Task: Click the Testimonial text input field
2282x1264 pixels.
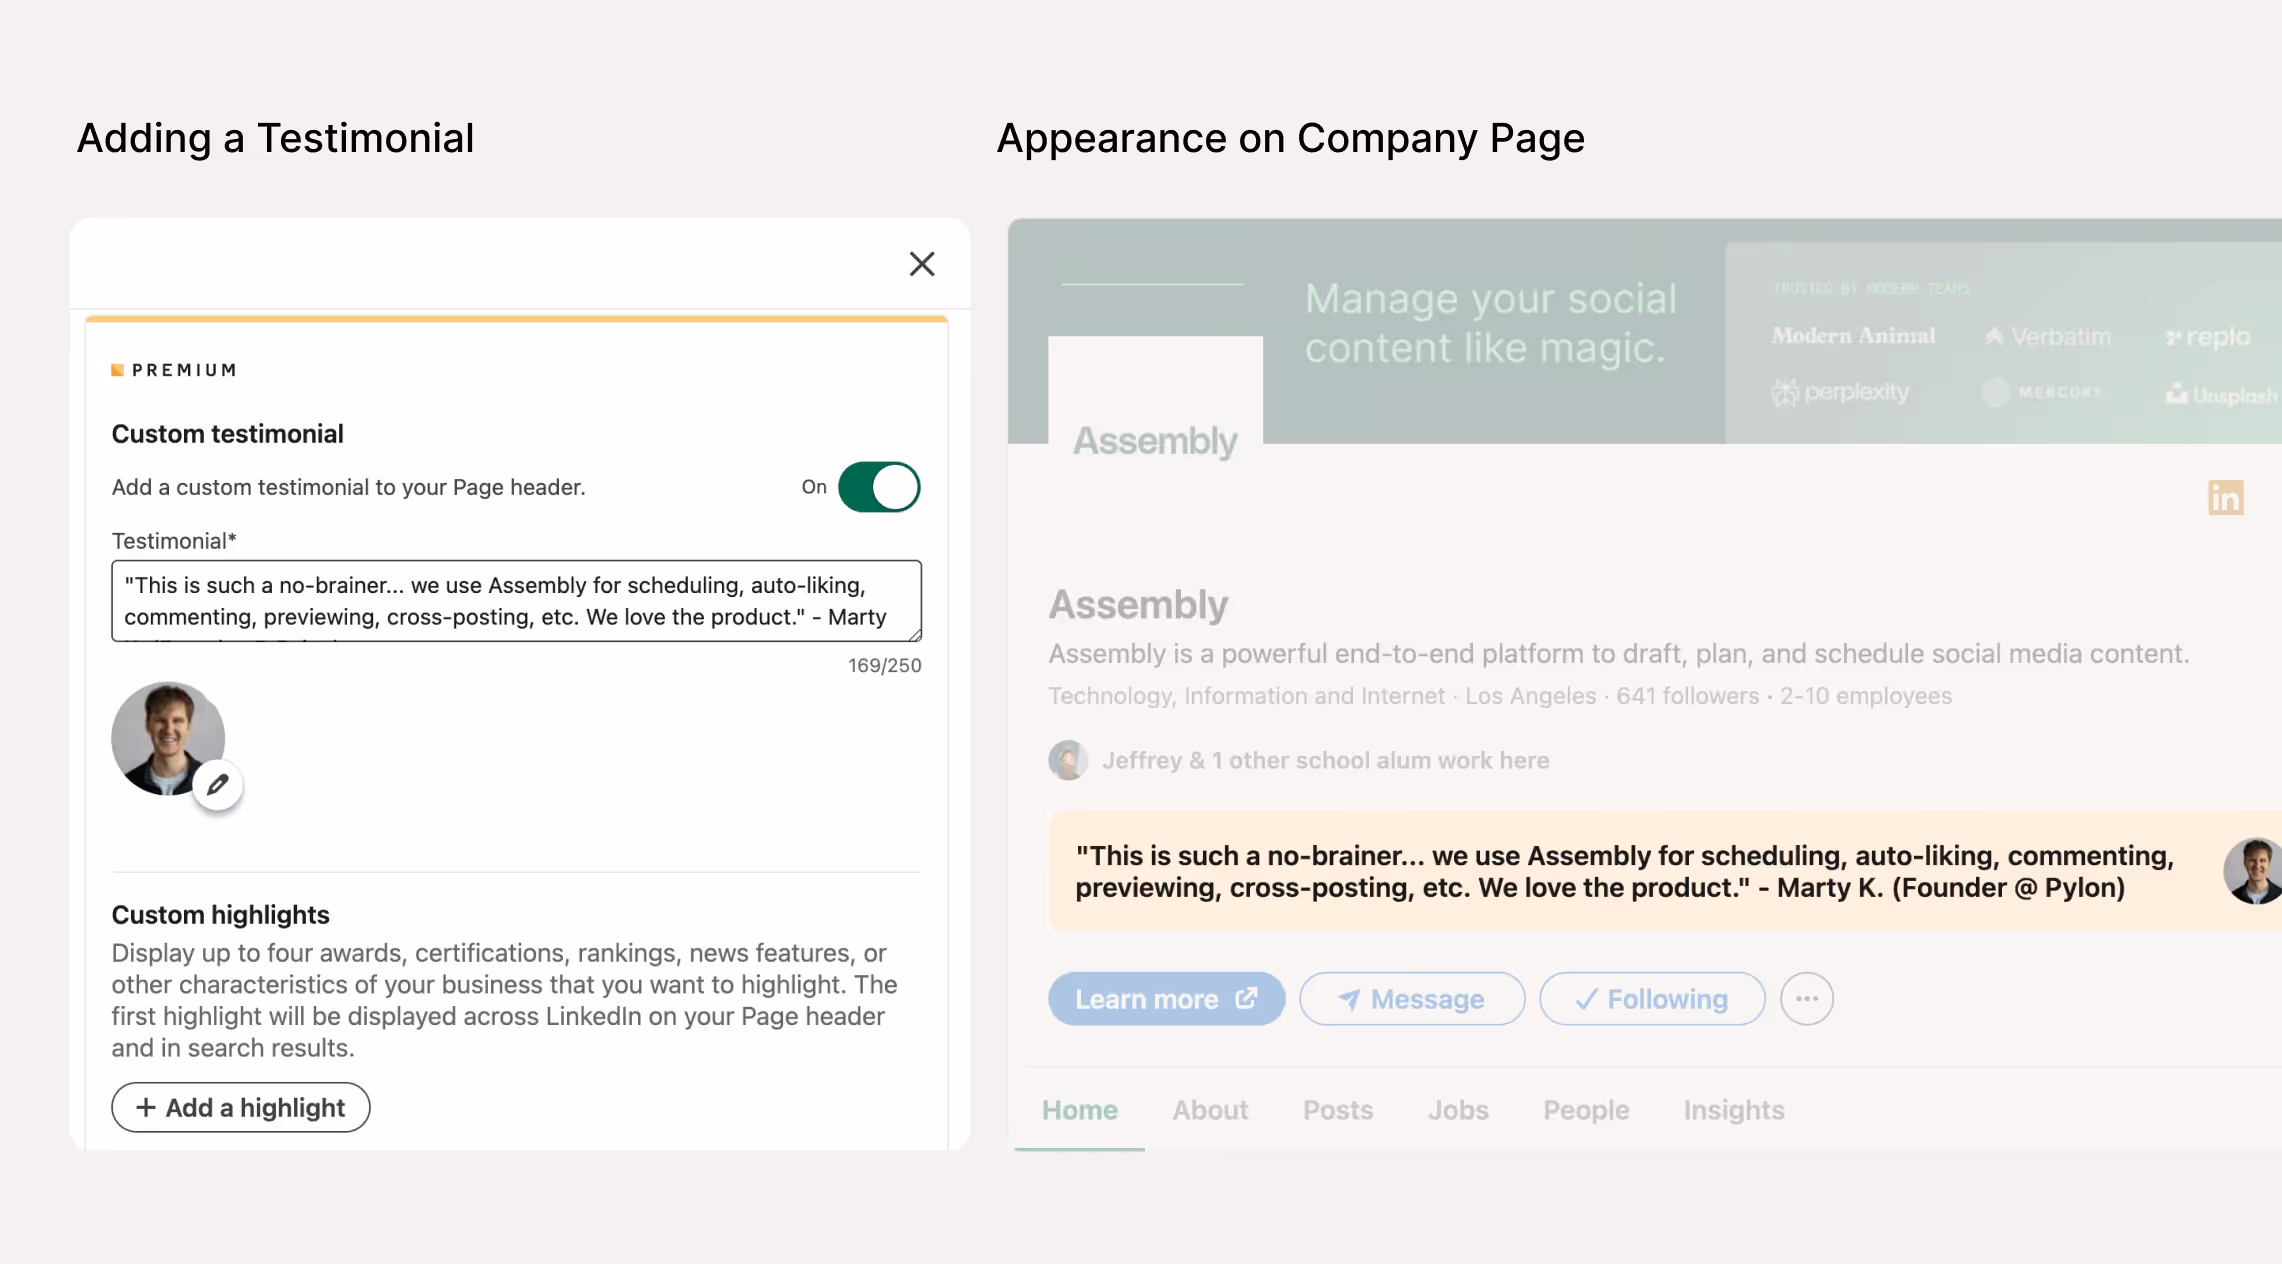Action: click(x=516, y=600)
